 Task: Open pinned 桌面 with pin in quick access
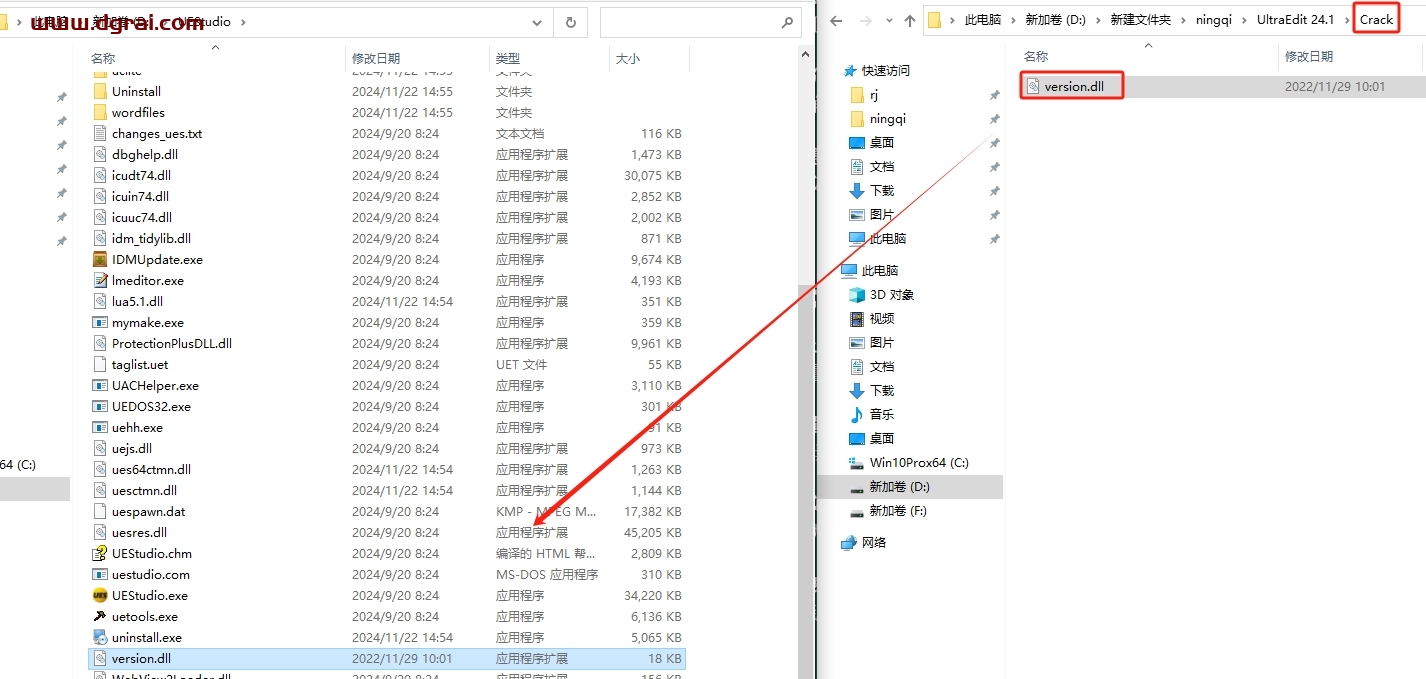coord(871,142)
